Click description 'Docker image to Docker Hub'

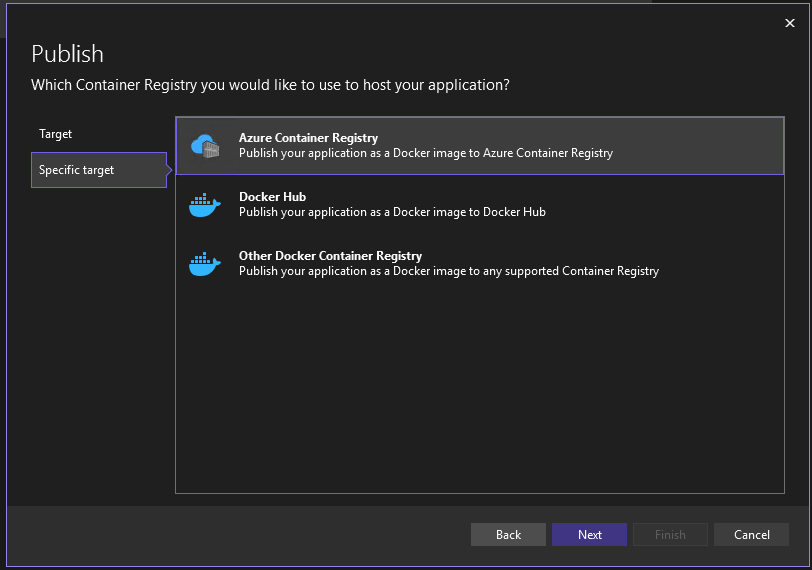469,212
